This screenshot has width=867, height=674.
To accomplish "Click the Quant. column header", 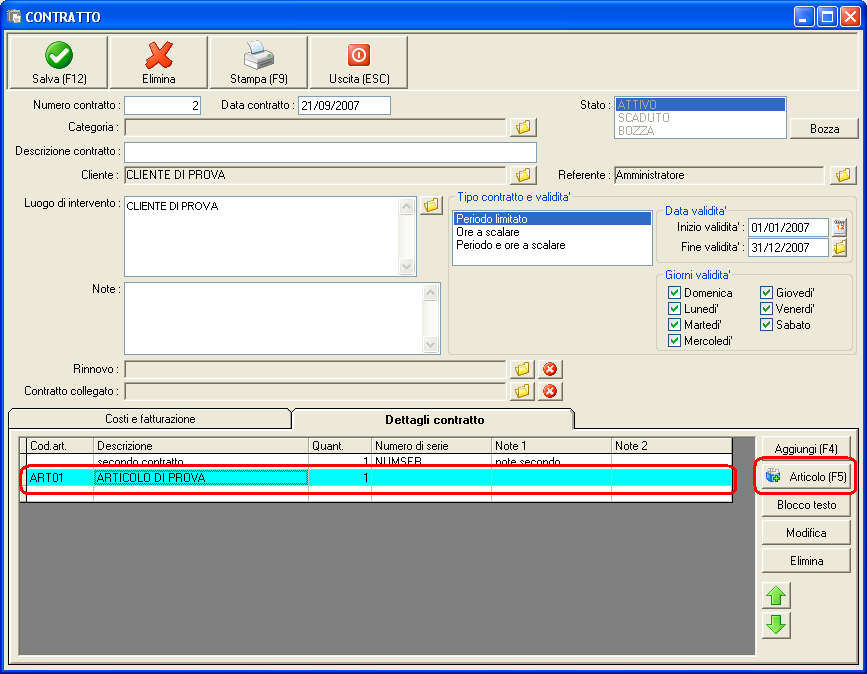I will pyautogui.click(x=340, y=446).
